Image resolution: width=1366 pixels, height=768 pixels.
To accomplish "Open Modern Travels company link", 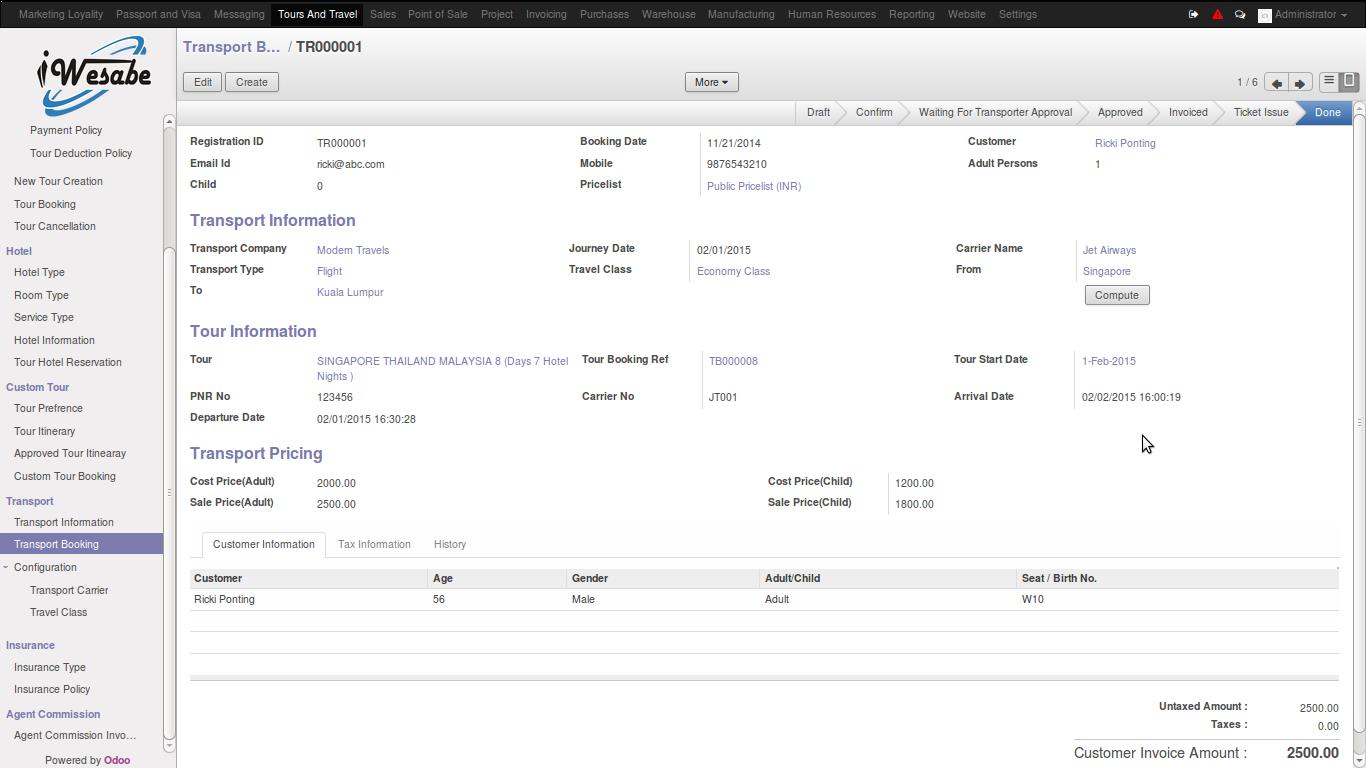I will [353, 250].
